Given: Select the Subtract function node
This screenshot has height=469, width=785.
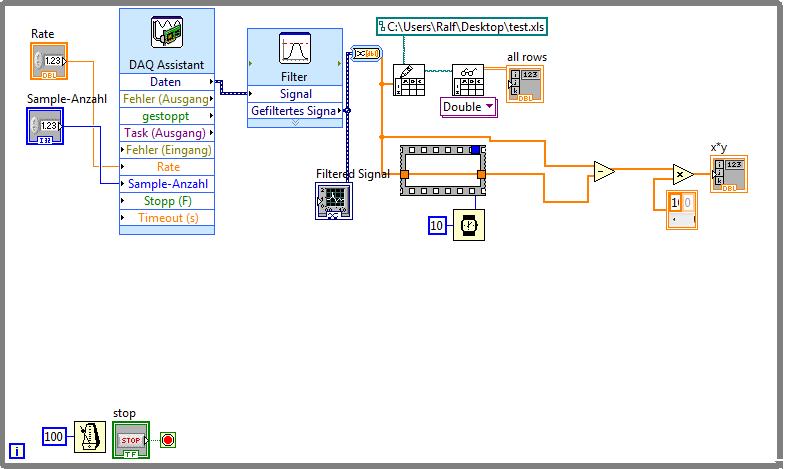Looking at the screenshot, I should click(x=604, y=171).
